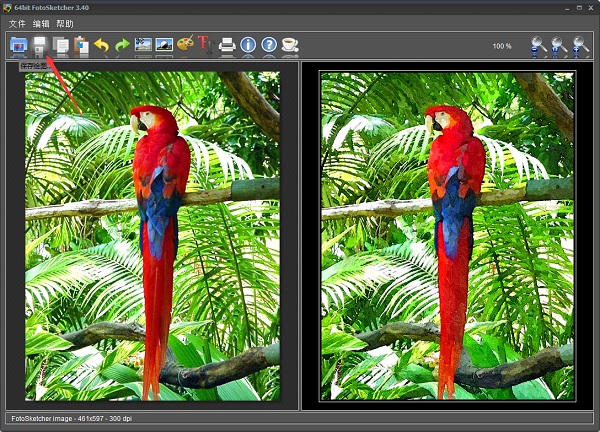Click the blue info circle icon
The width and height of the screenshot is (600, 432).
pyautogui.click(x=249, y=45)
